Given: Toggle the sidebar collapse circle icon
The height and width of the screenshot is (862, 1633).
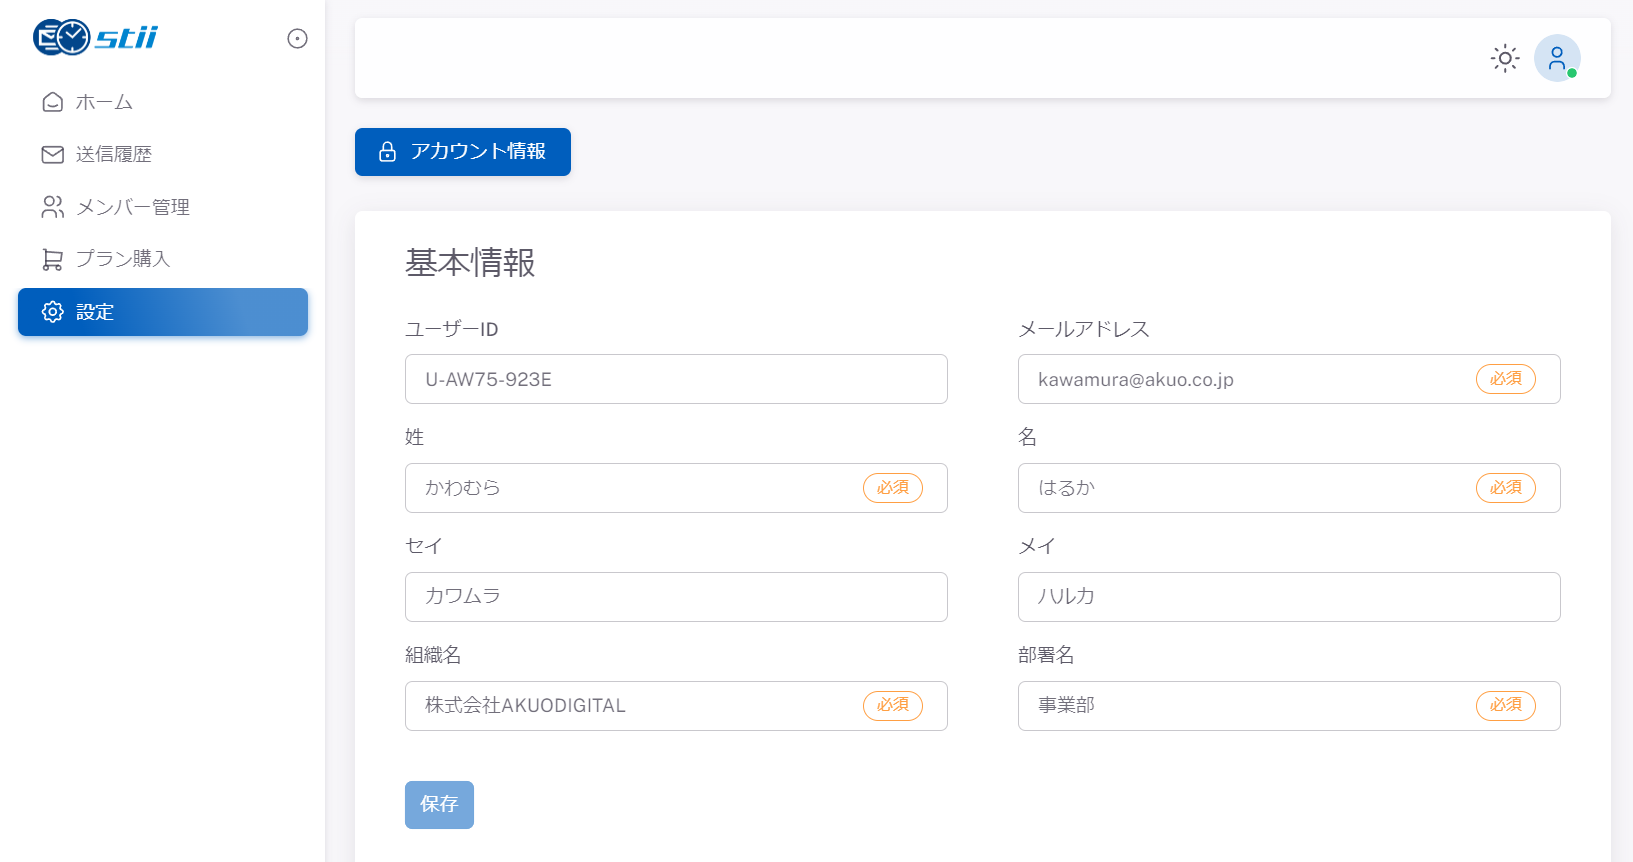Looking at the screenshot, I should (x=297, y=39).
